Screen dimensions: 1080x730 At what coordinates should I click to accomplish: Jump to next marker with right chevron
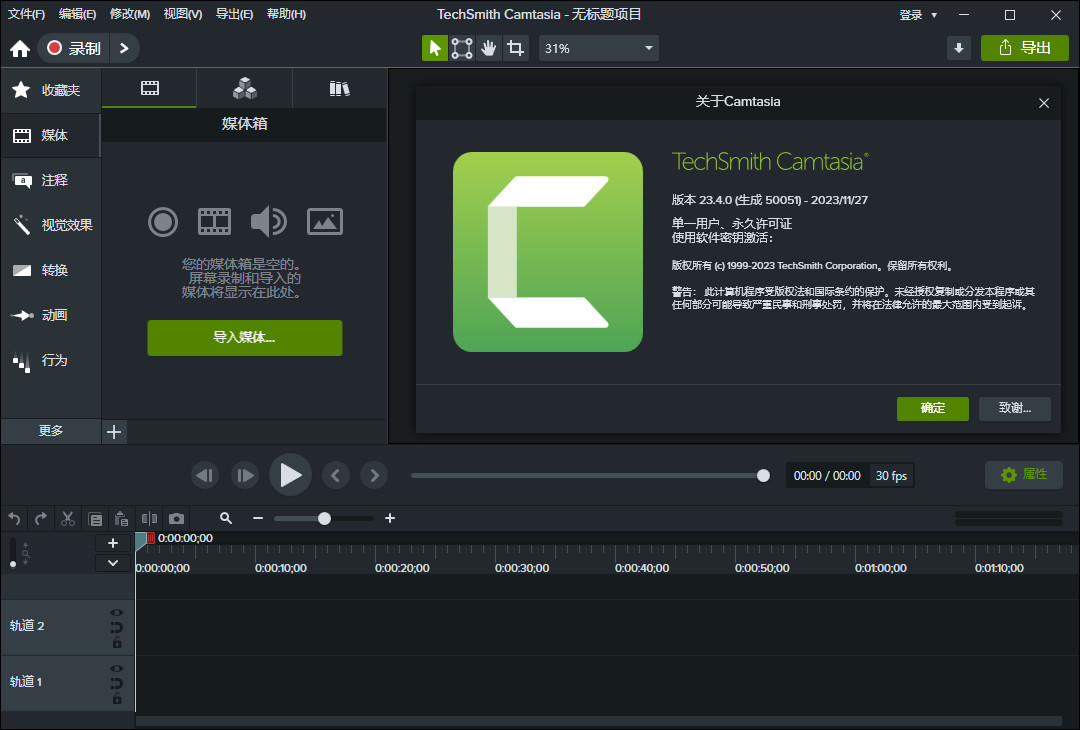374,475
